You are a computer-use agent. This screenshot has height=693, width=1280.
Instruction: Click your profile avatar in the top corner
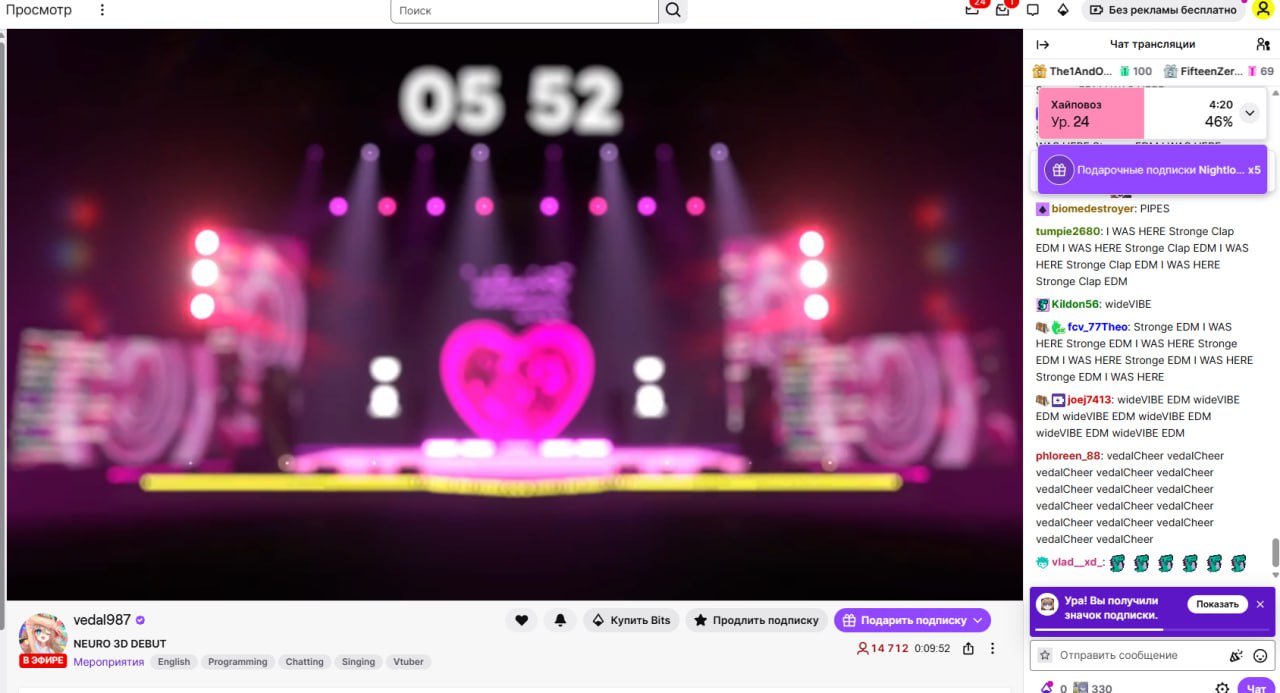(x=1262, y=9)
